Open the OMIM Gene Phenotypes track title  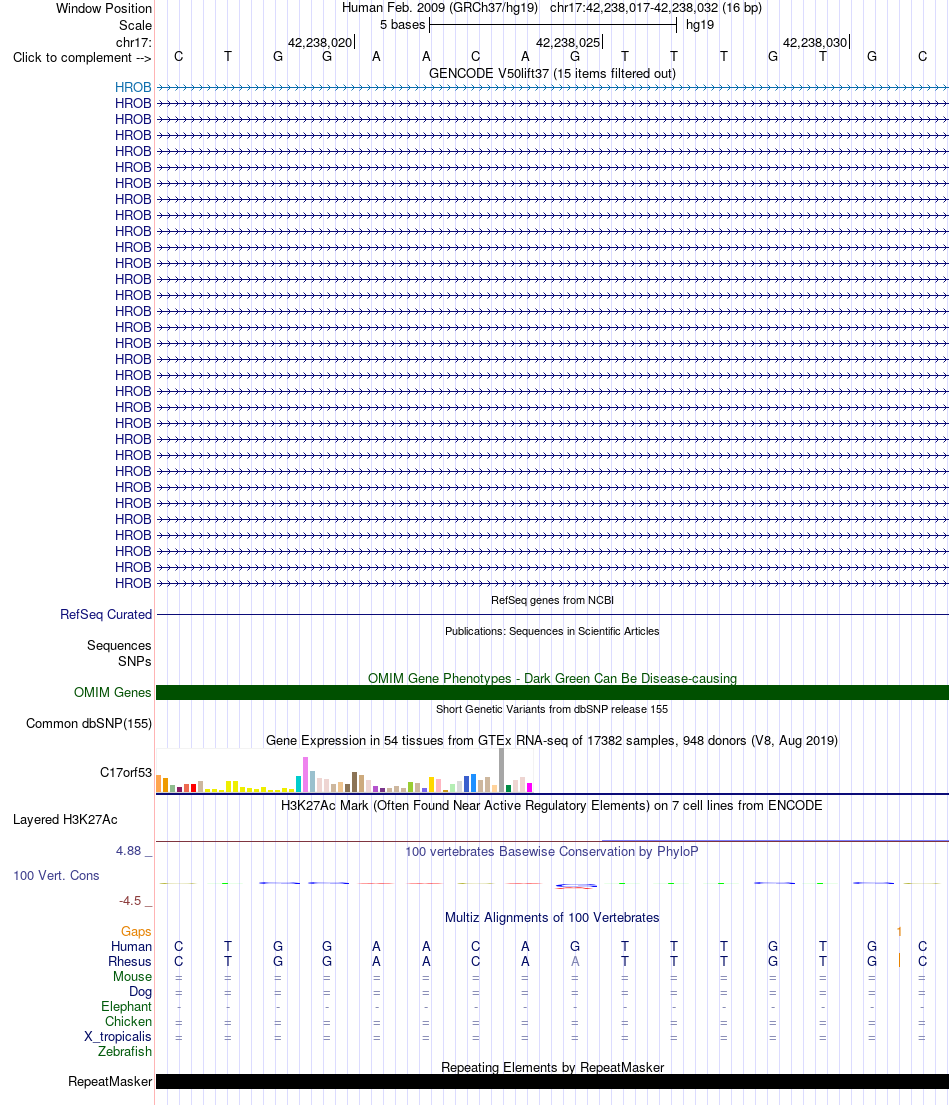coord(552,678)
